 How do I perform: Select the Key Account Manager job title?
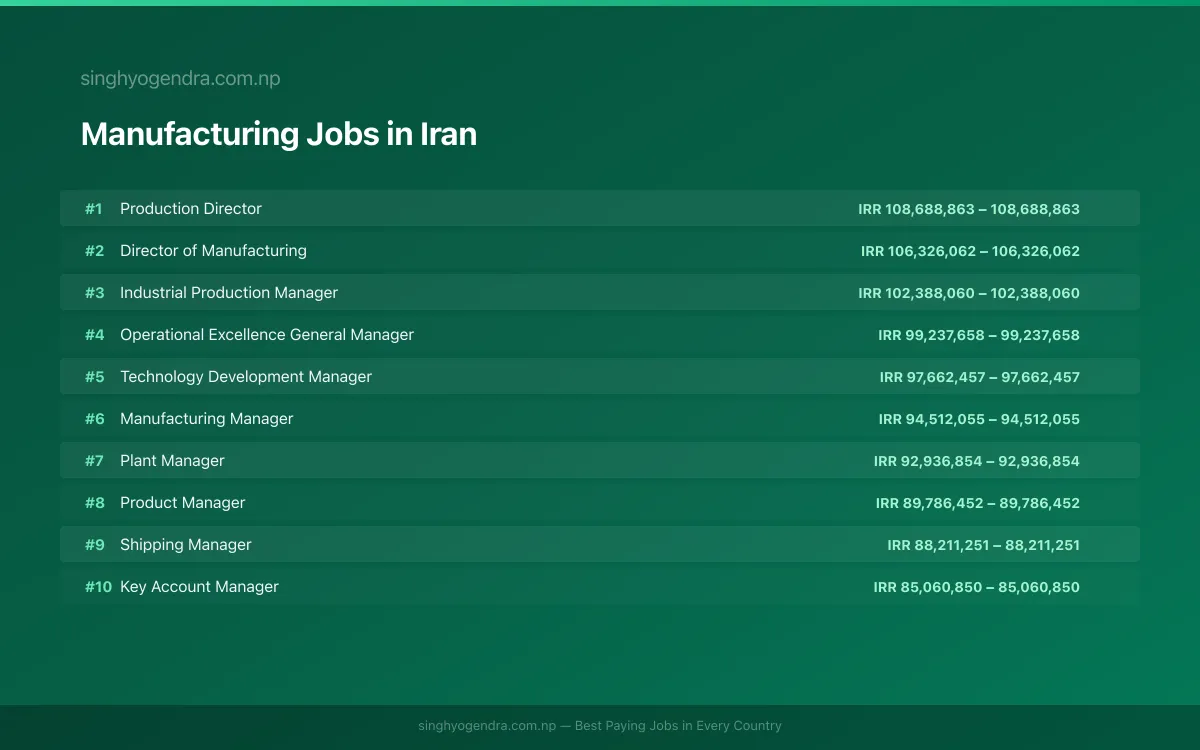click(199, 587)
